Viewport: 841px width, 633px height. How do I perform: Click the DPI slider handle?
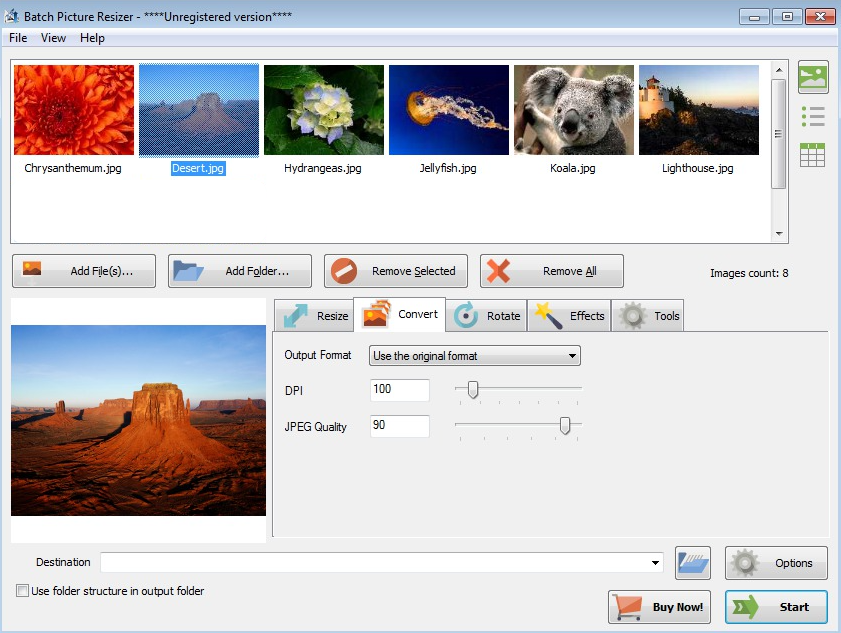pos(473,389)
